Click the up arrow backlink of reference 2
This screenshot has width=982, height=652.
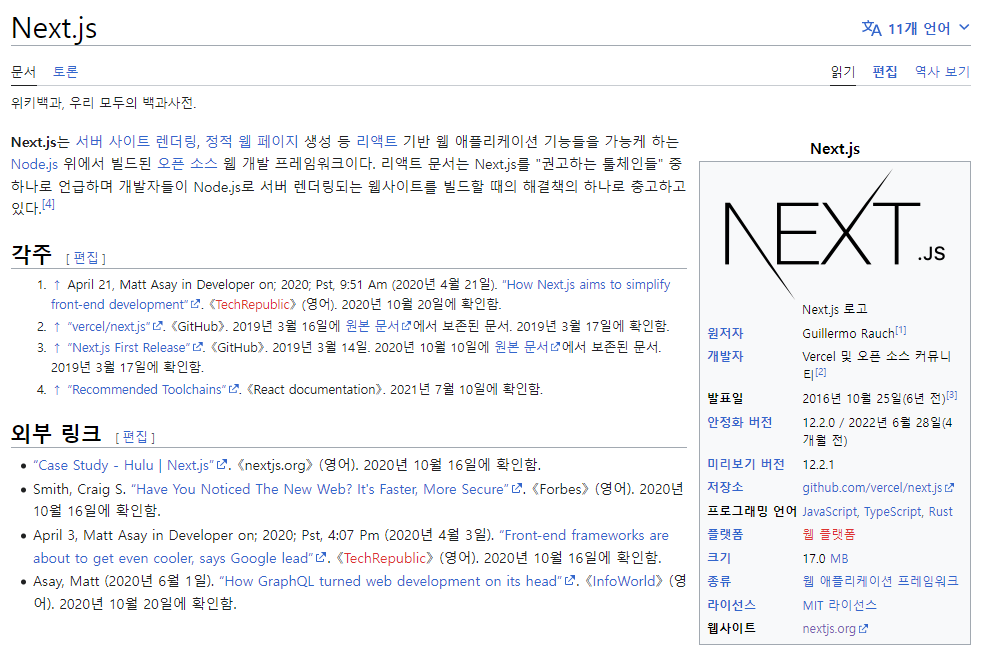[x=57, y=326]
